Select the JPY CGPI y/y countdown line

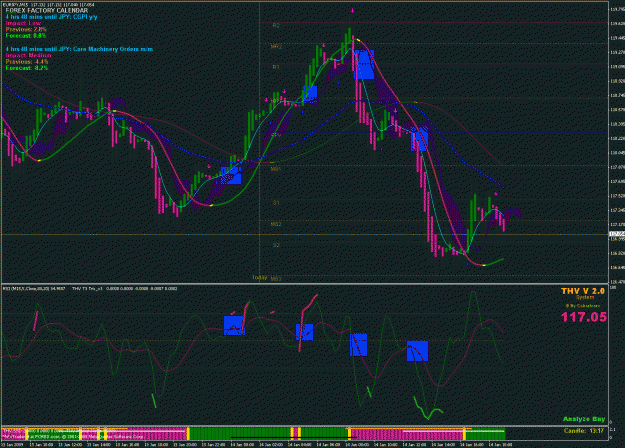coord(51,17)
